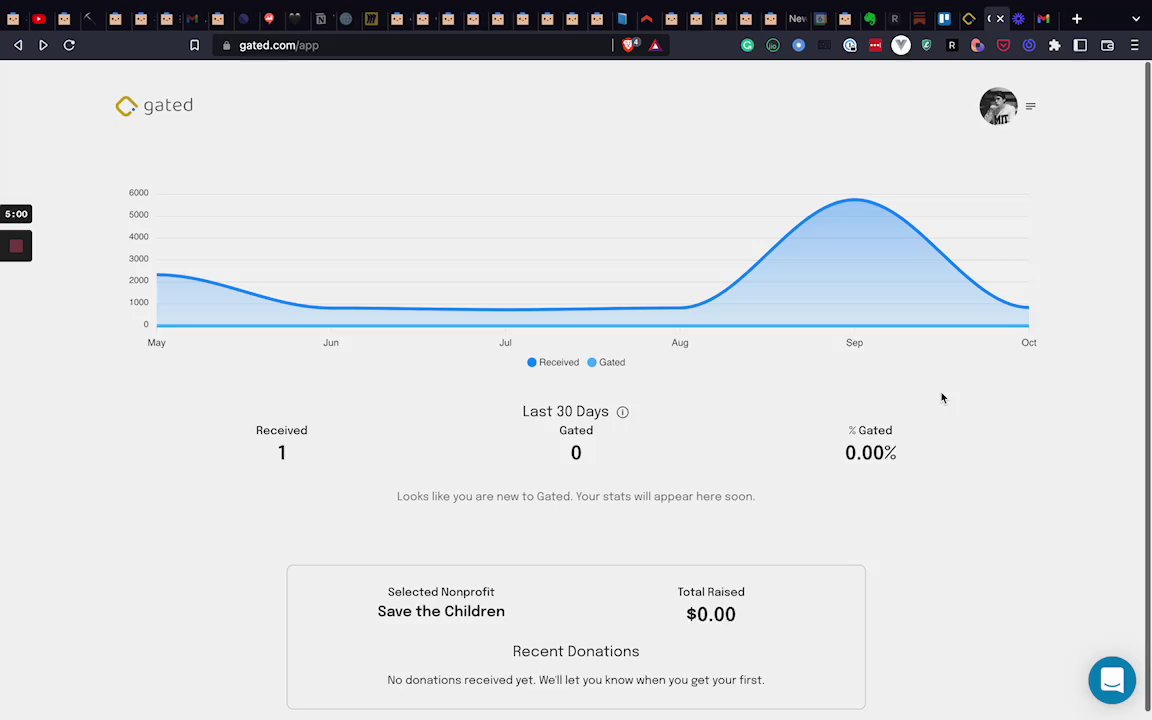Open the Grammarly extension icon

[747, 46]
